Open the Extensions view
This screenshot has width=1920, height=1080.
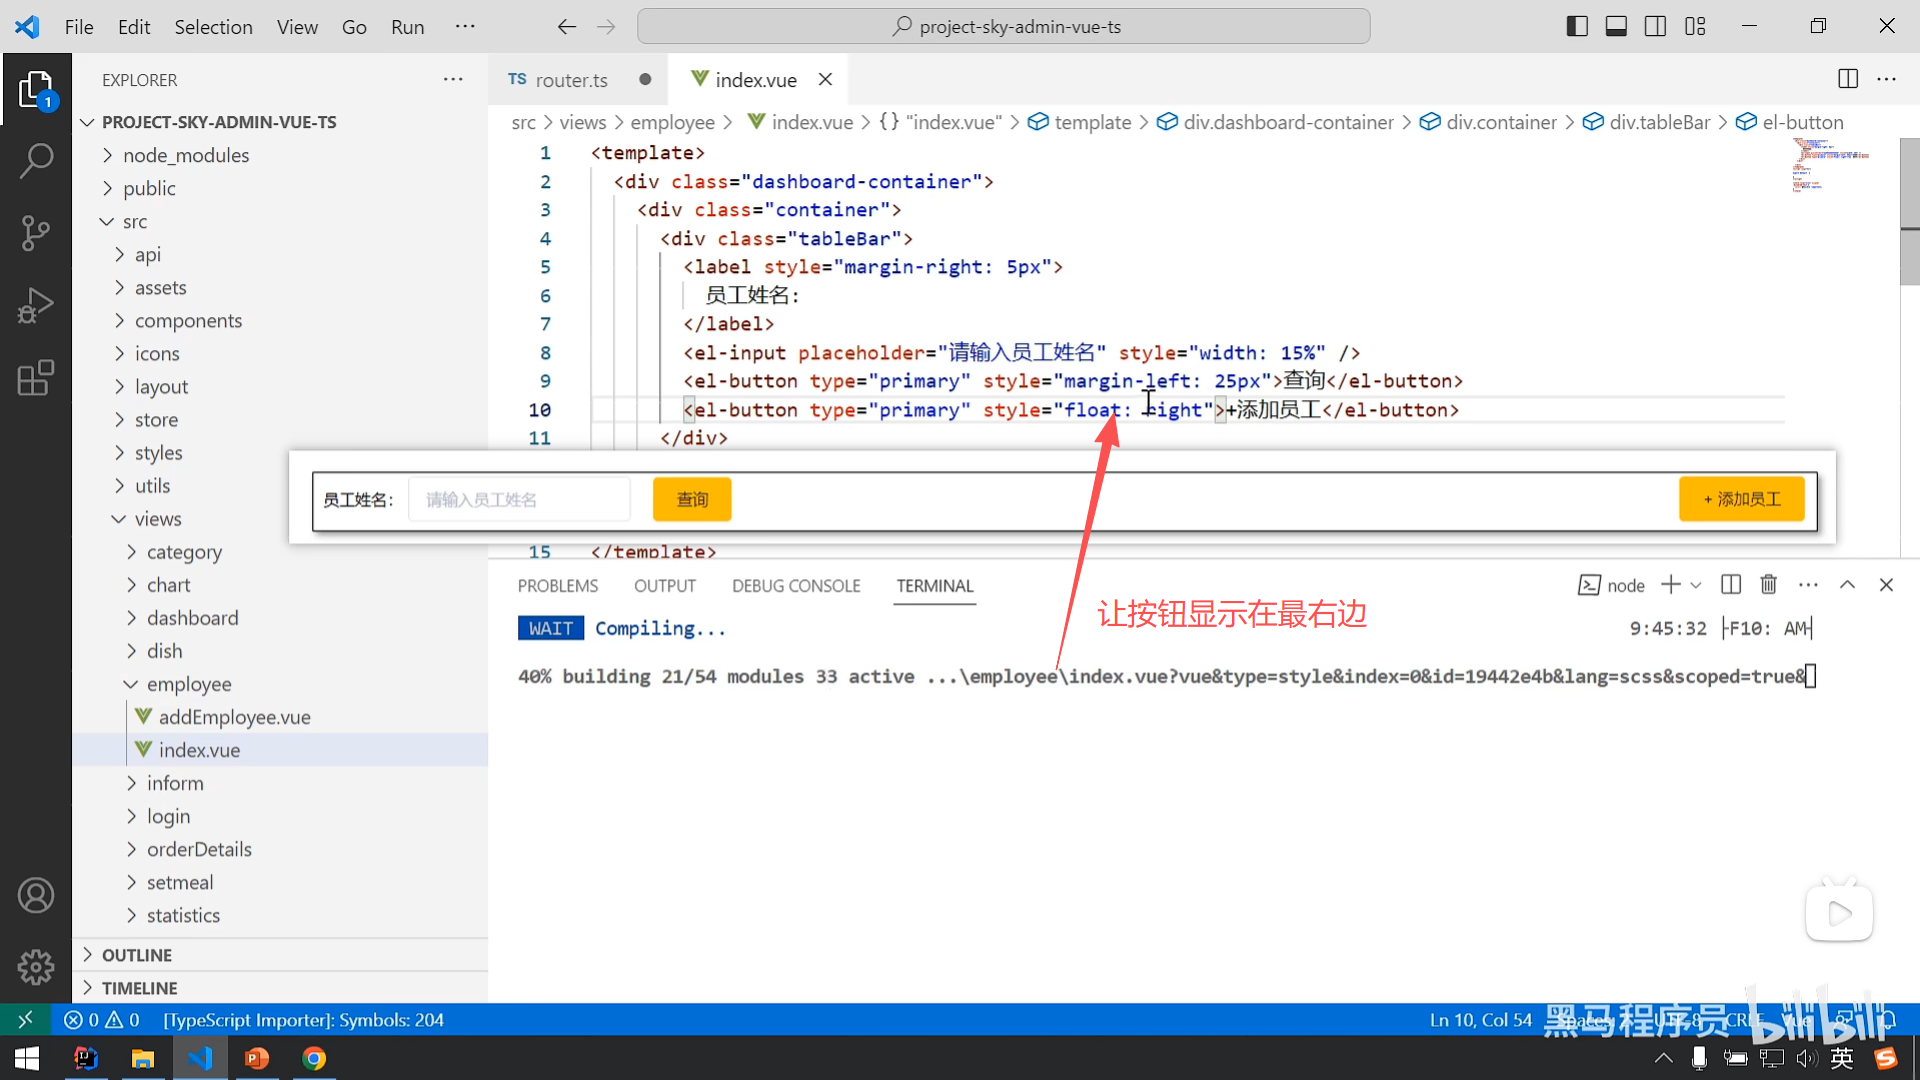tap(36, 378)
